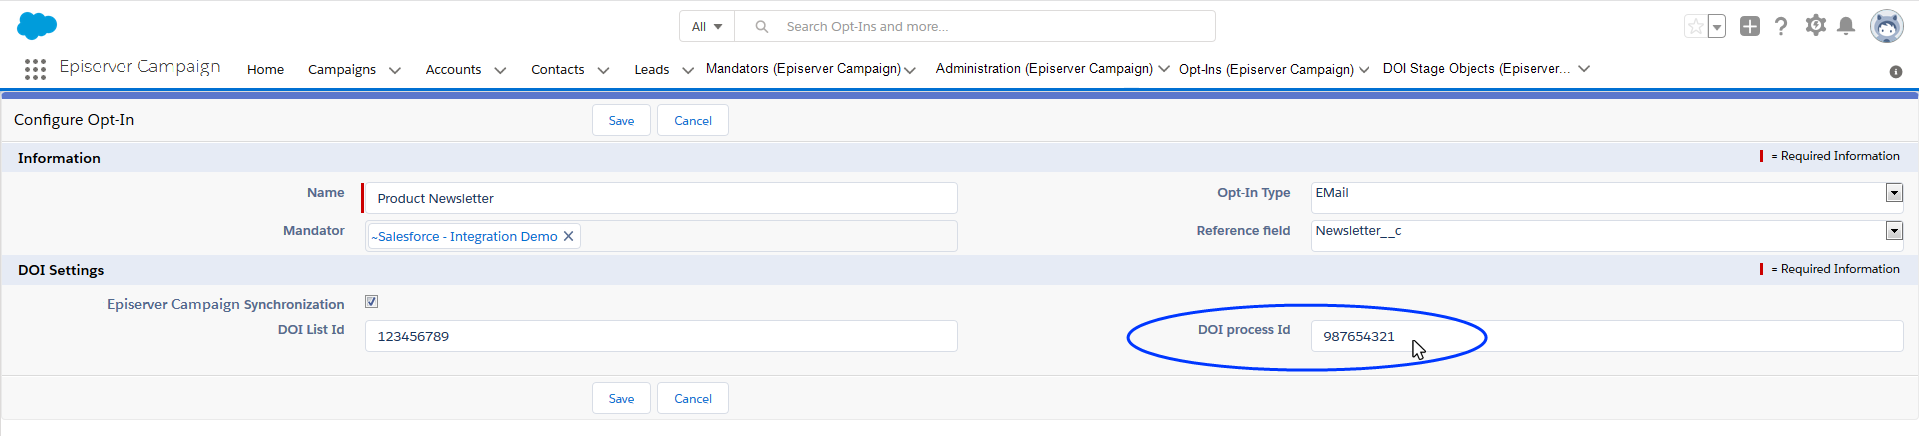Remove the Salesforce - Integration Demo mandator
The width and height of the screenshot is (1919, 436).
(x=568, y=236)
